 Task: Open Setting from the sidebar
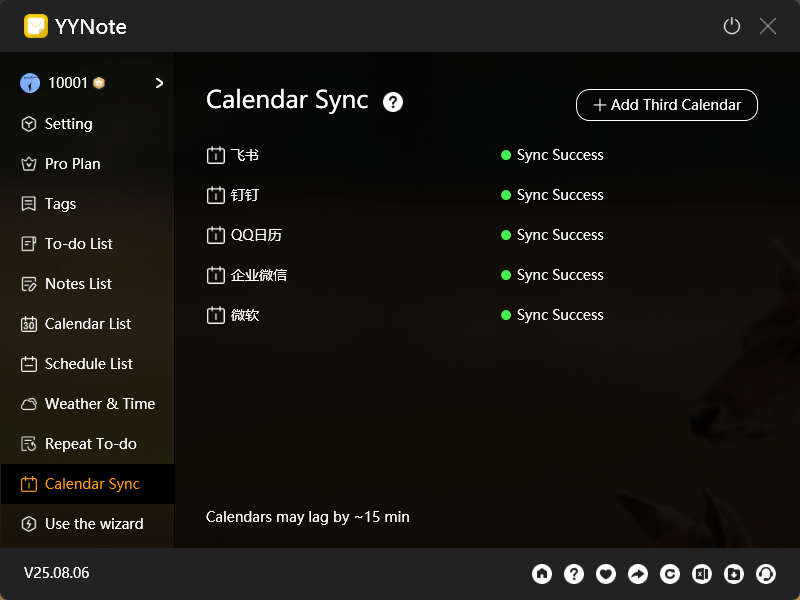(x=29, y=124)
